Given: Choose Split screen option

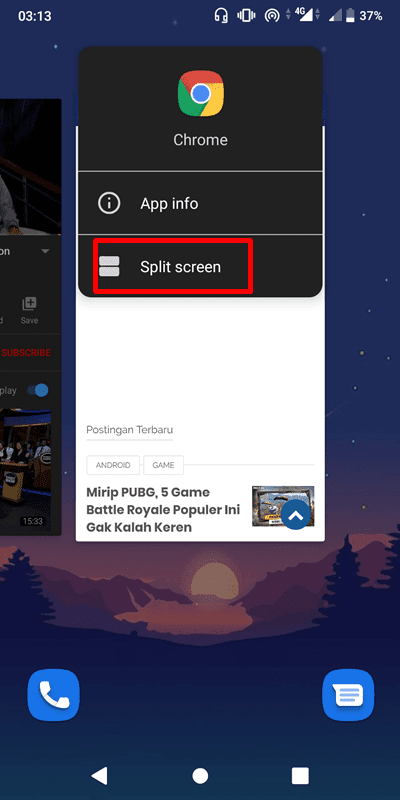Looking at the screenshot, I should coord(200,266).
